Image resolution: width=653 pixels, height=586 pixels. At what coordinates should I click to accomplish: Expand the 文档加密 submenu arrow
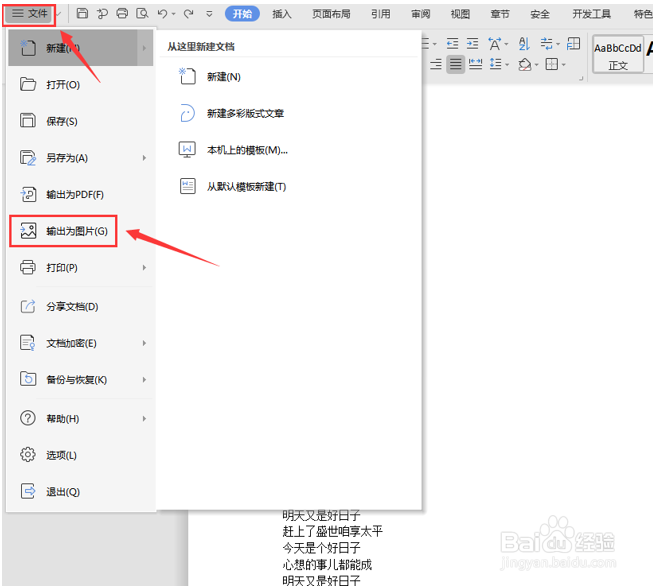click(x=144, y=343)
